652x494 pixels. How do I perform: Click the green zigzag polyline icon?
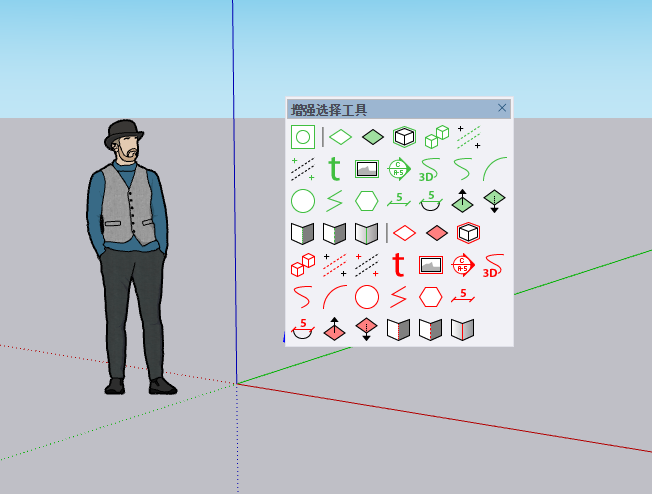[x=334, y=201]
